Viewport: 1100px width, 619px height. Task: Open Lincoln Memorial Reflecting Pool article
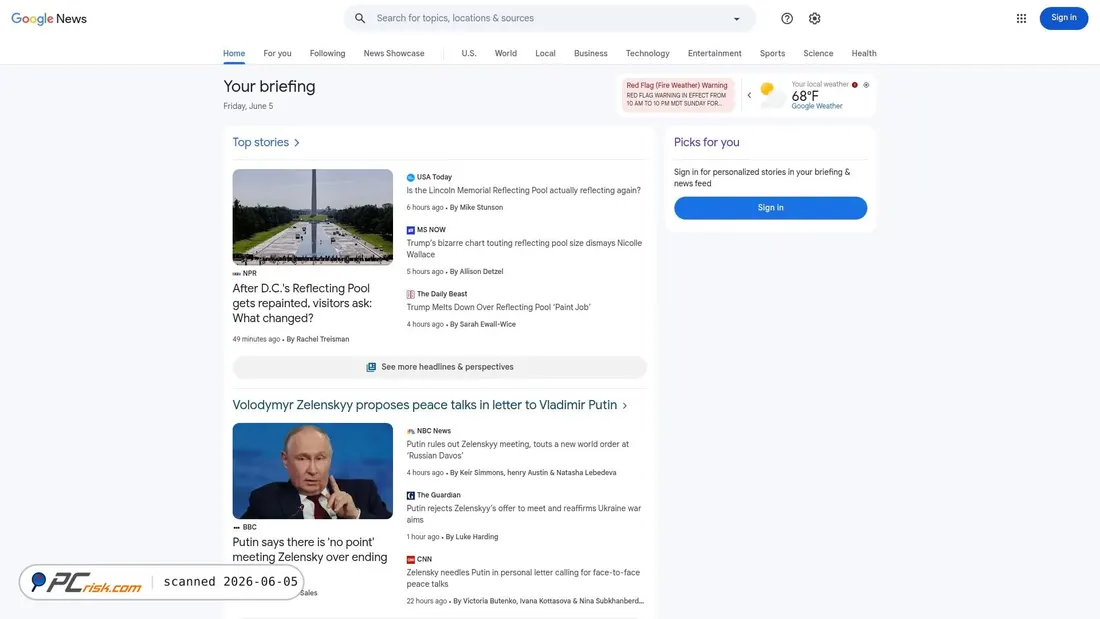523,190
